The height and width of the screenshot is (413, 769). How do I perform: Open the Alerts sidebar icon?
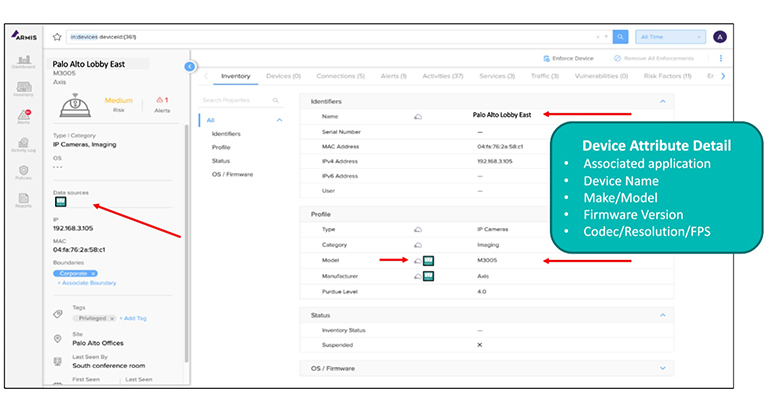[x=24, y=117]
